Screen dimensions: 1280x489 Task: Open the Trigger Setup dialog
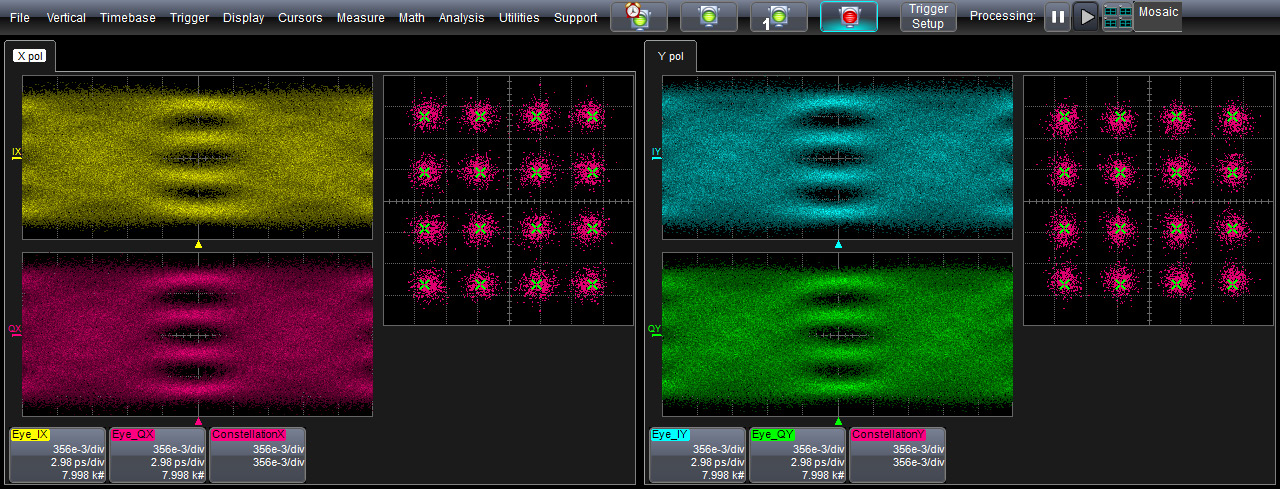[x=928, y=16]
